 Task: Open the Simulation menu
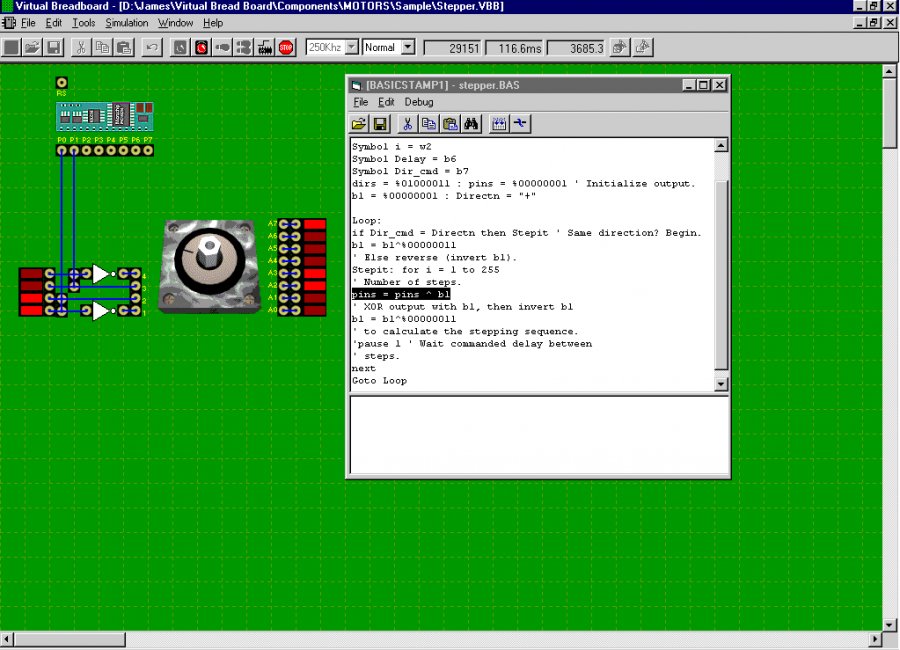coord(126,23)
